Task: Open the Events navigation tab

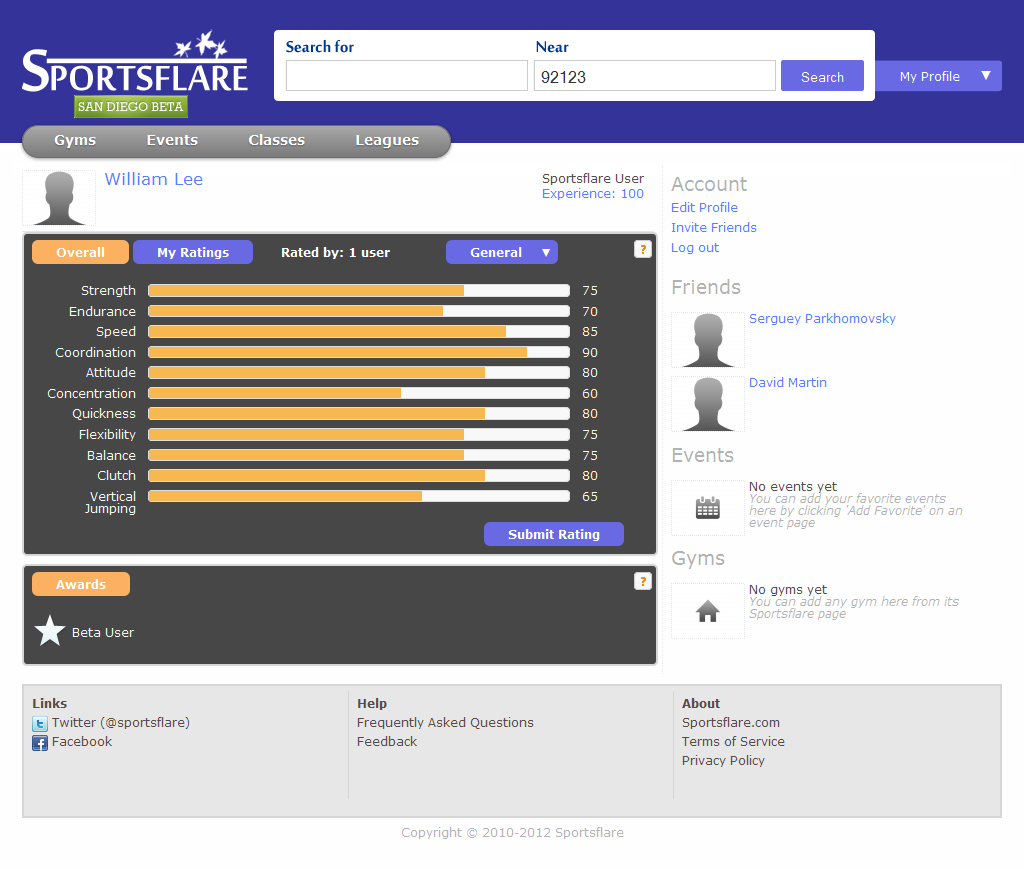Action: coord(172,140)
